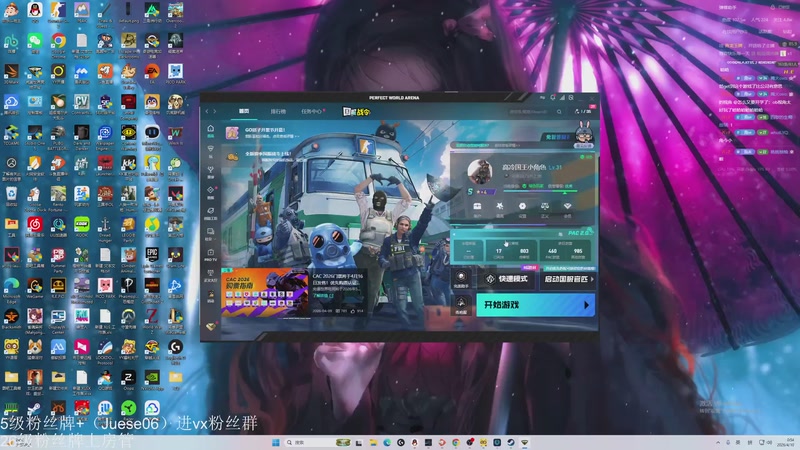Select the 快速模式 quick mode button
Screen dimensions: 800x450
[506, 279]
